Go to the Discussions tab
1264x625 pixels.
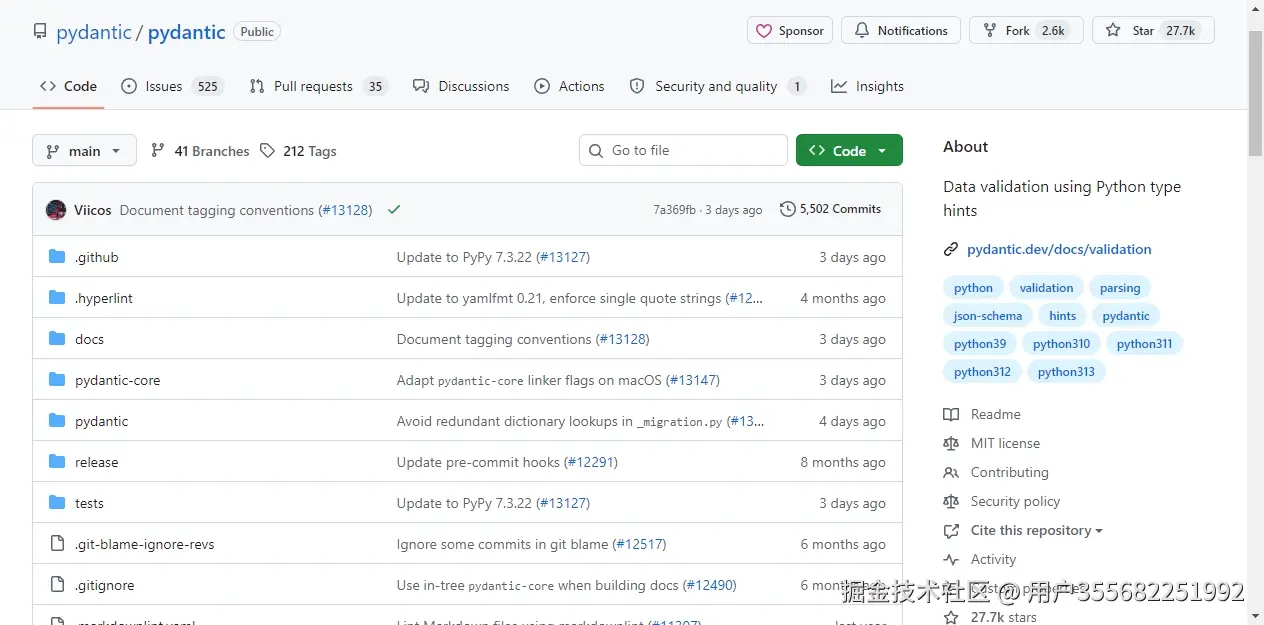461,86
